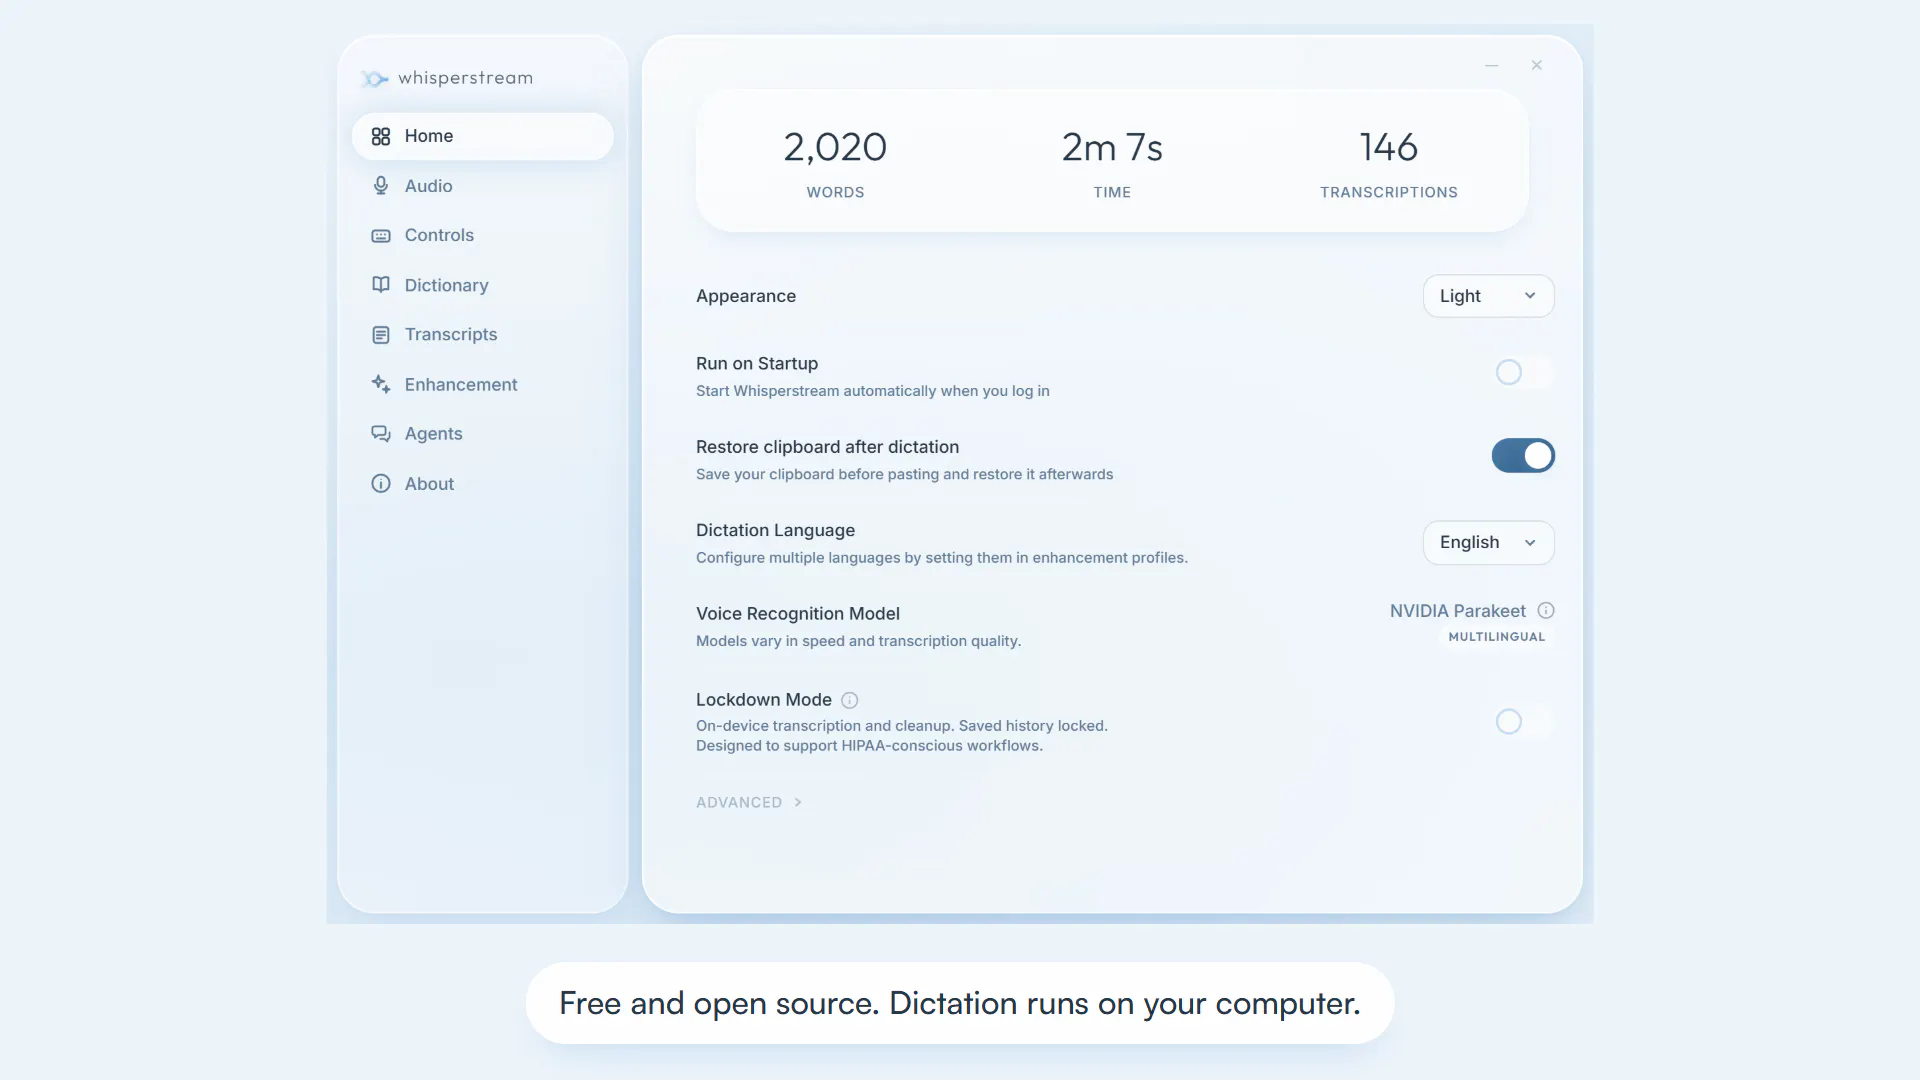Click the 146 transcriptions count
The width and height of the screenshot is (1920, 1080).
(1388, 148)
